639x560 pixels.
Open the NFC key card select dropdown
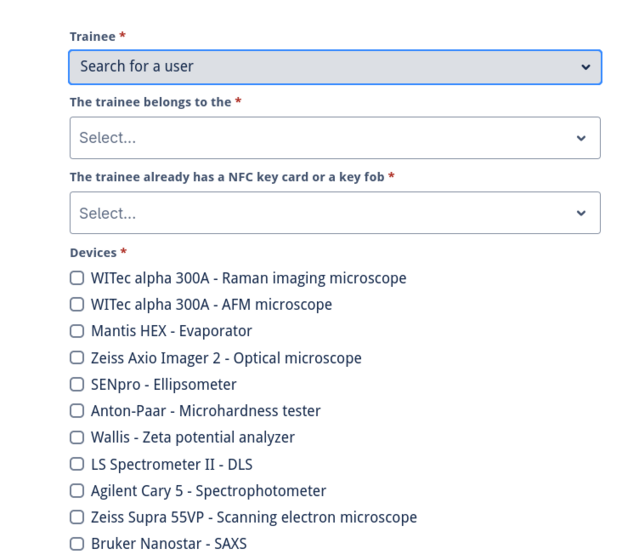pos(335,213)
